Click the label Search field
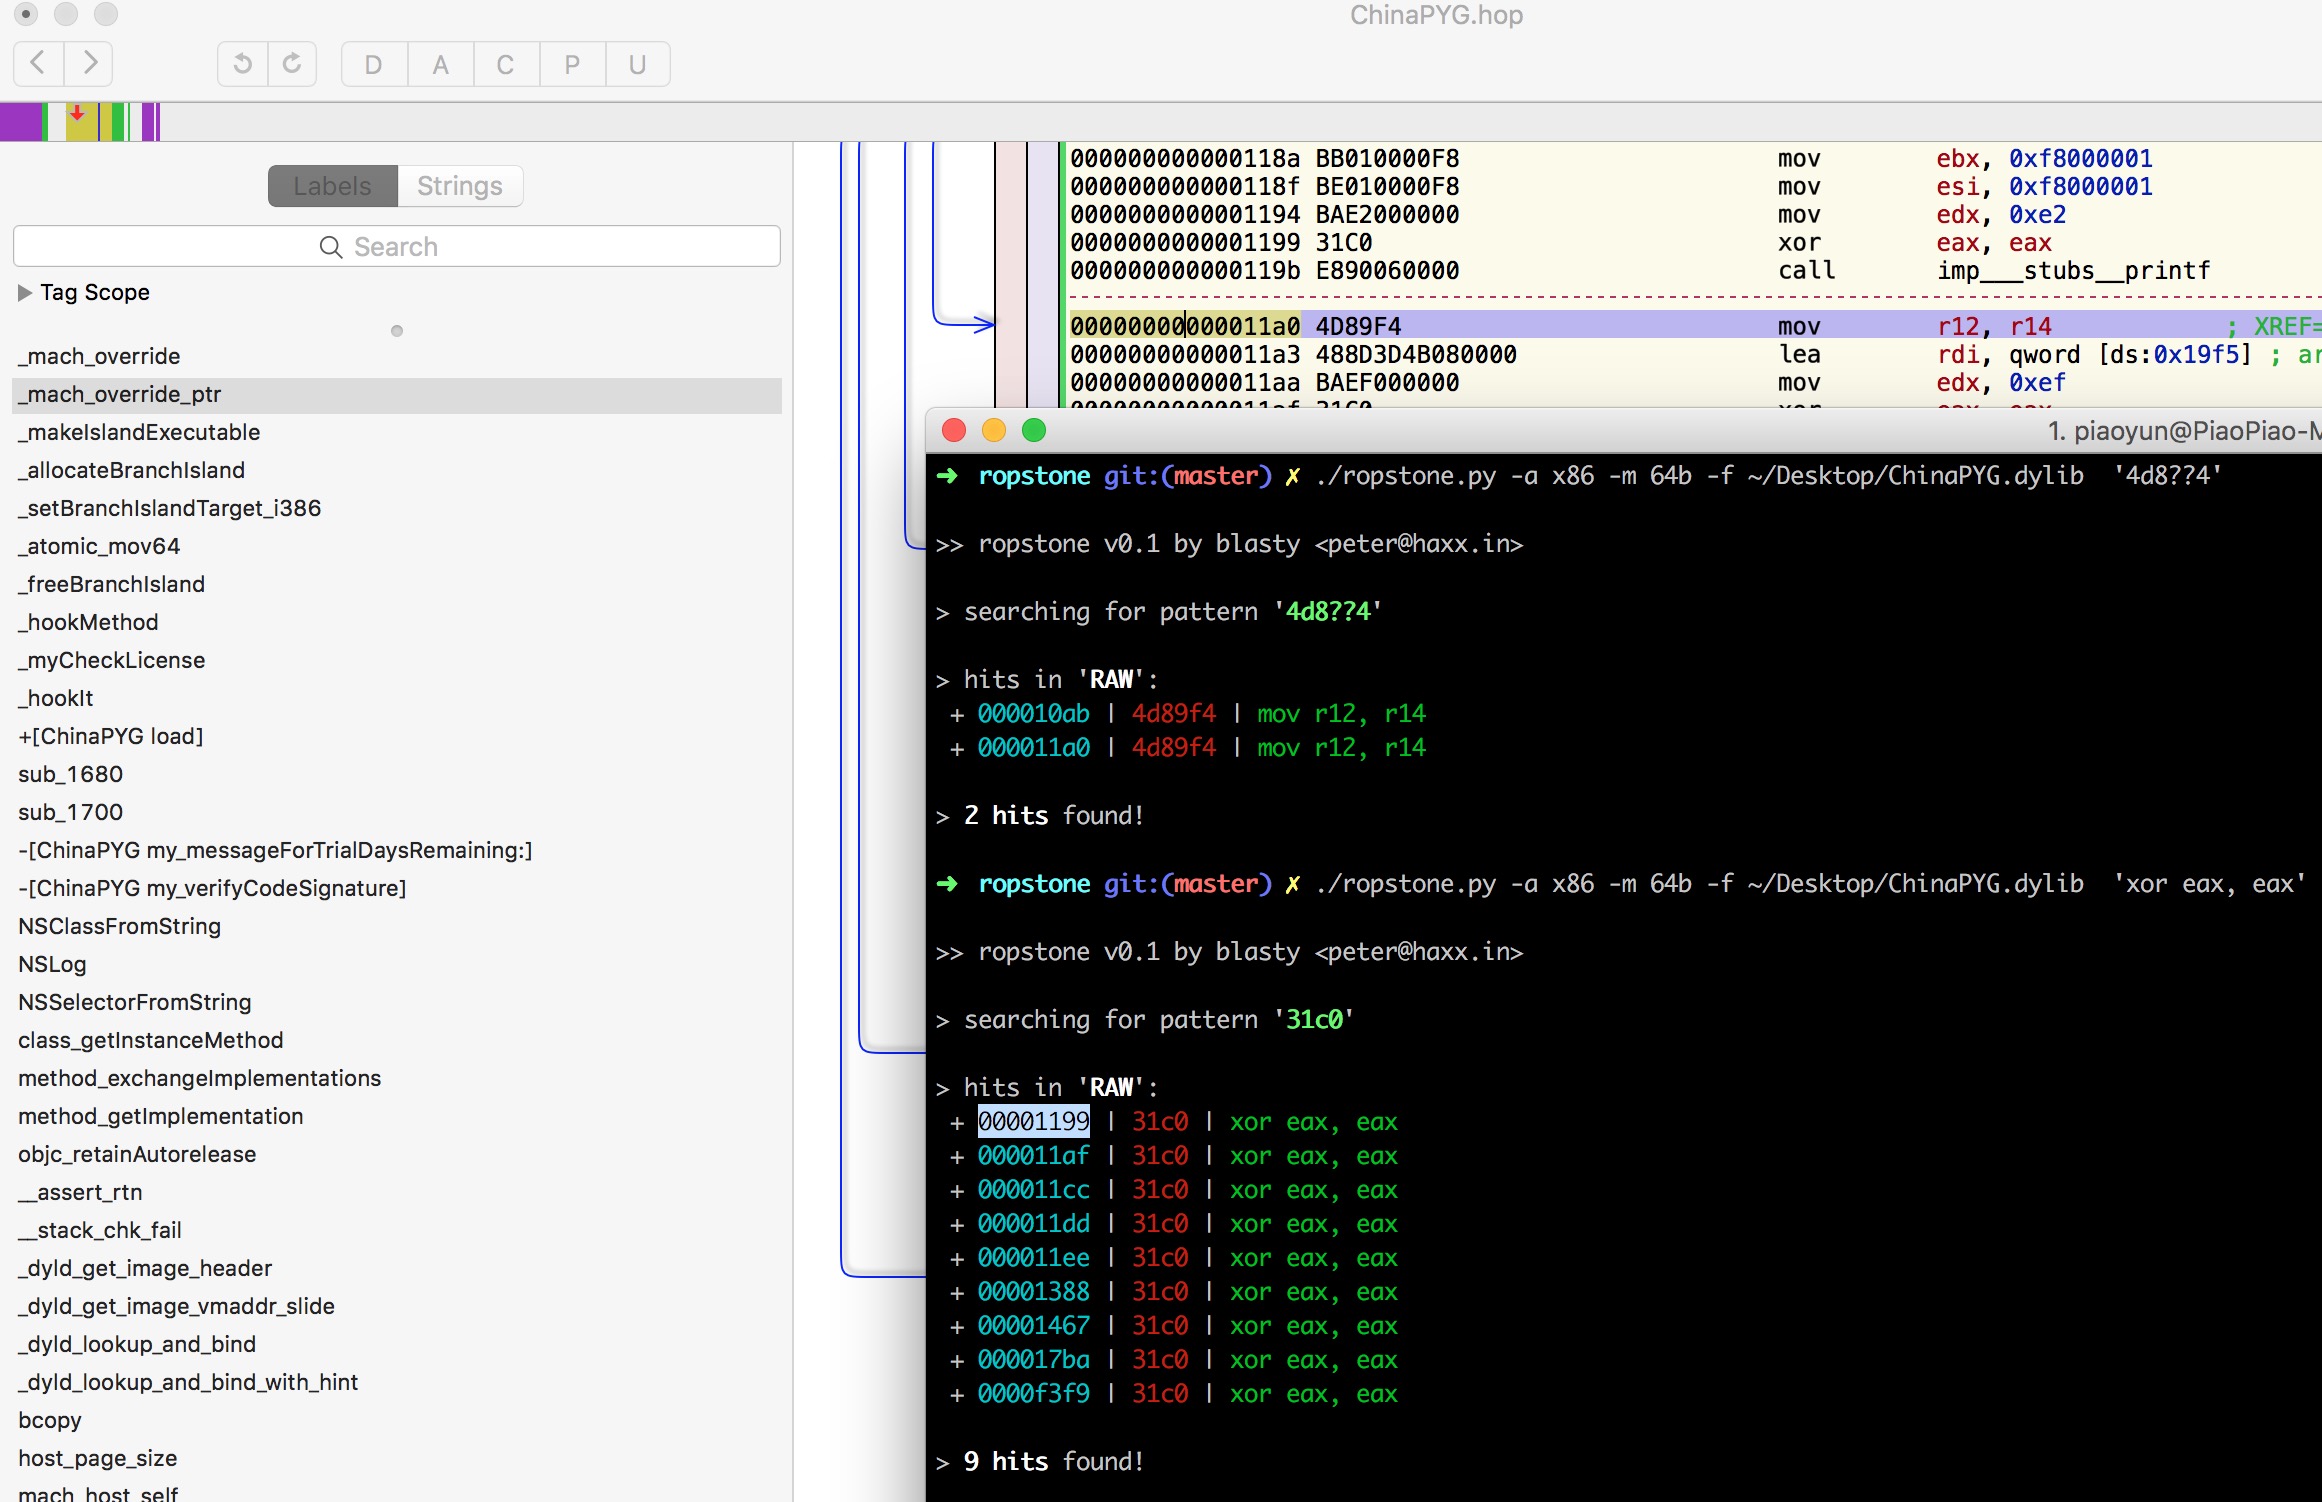Viewport: 2322px width, 1502px height. click(397, 247)
